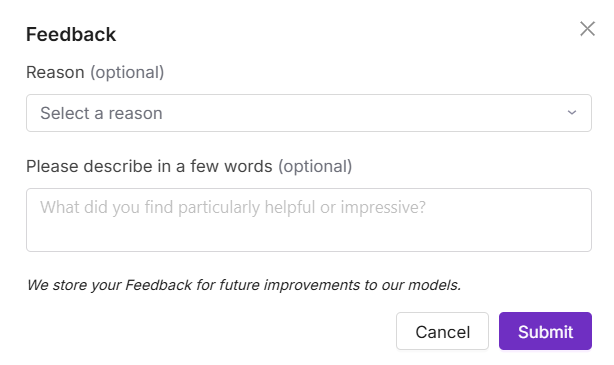Select the purple Submit button

click(545, 331)
